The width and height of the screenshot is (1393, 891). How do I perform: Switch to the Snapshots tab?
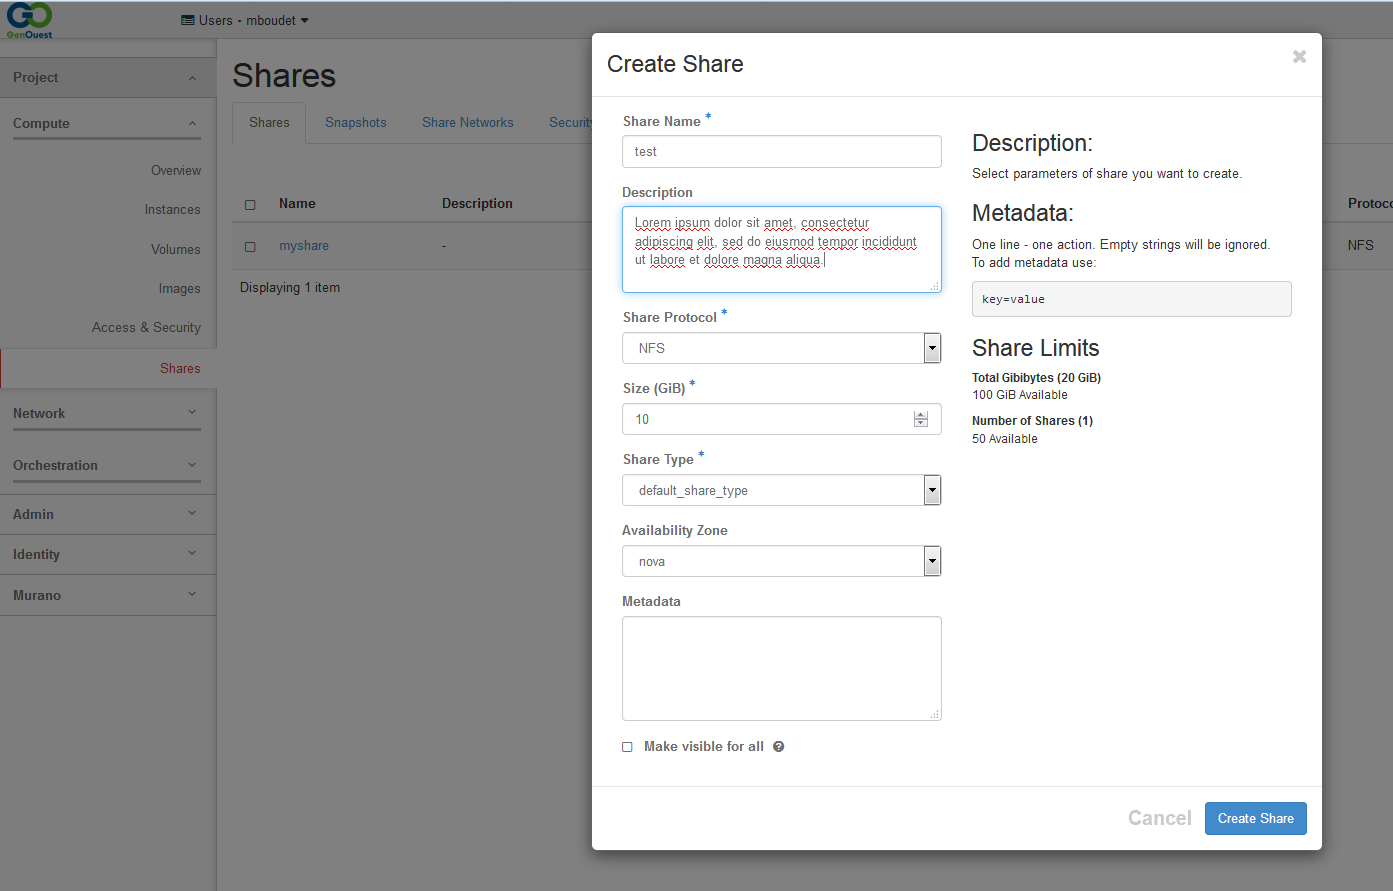click(356, 122)
